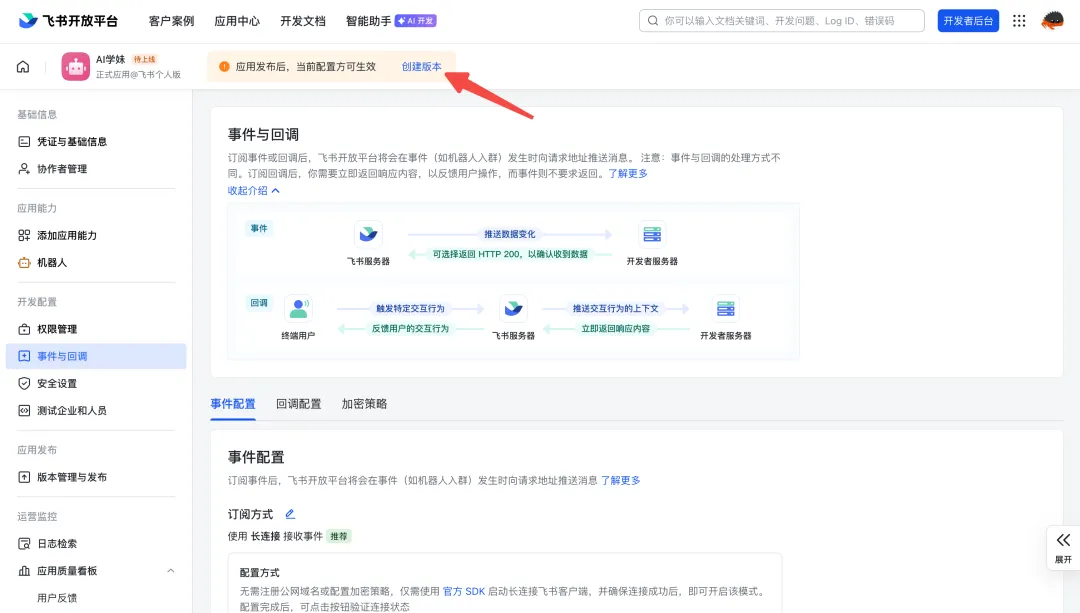Open the 开发文档 menu
The width and height of the screenshot is (1080, 613).
(303, 21)
